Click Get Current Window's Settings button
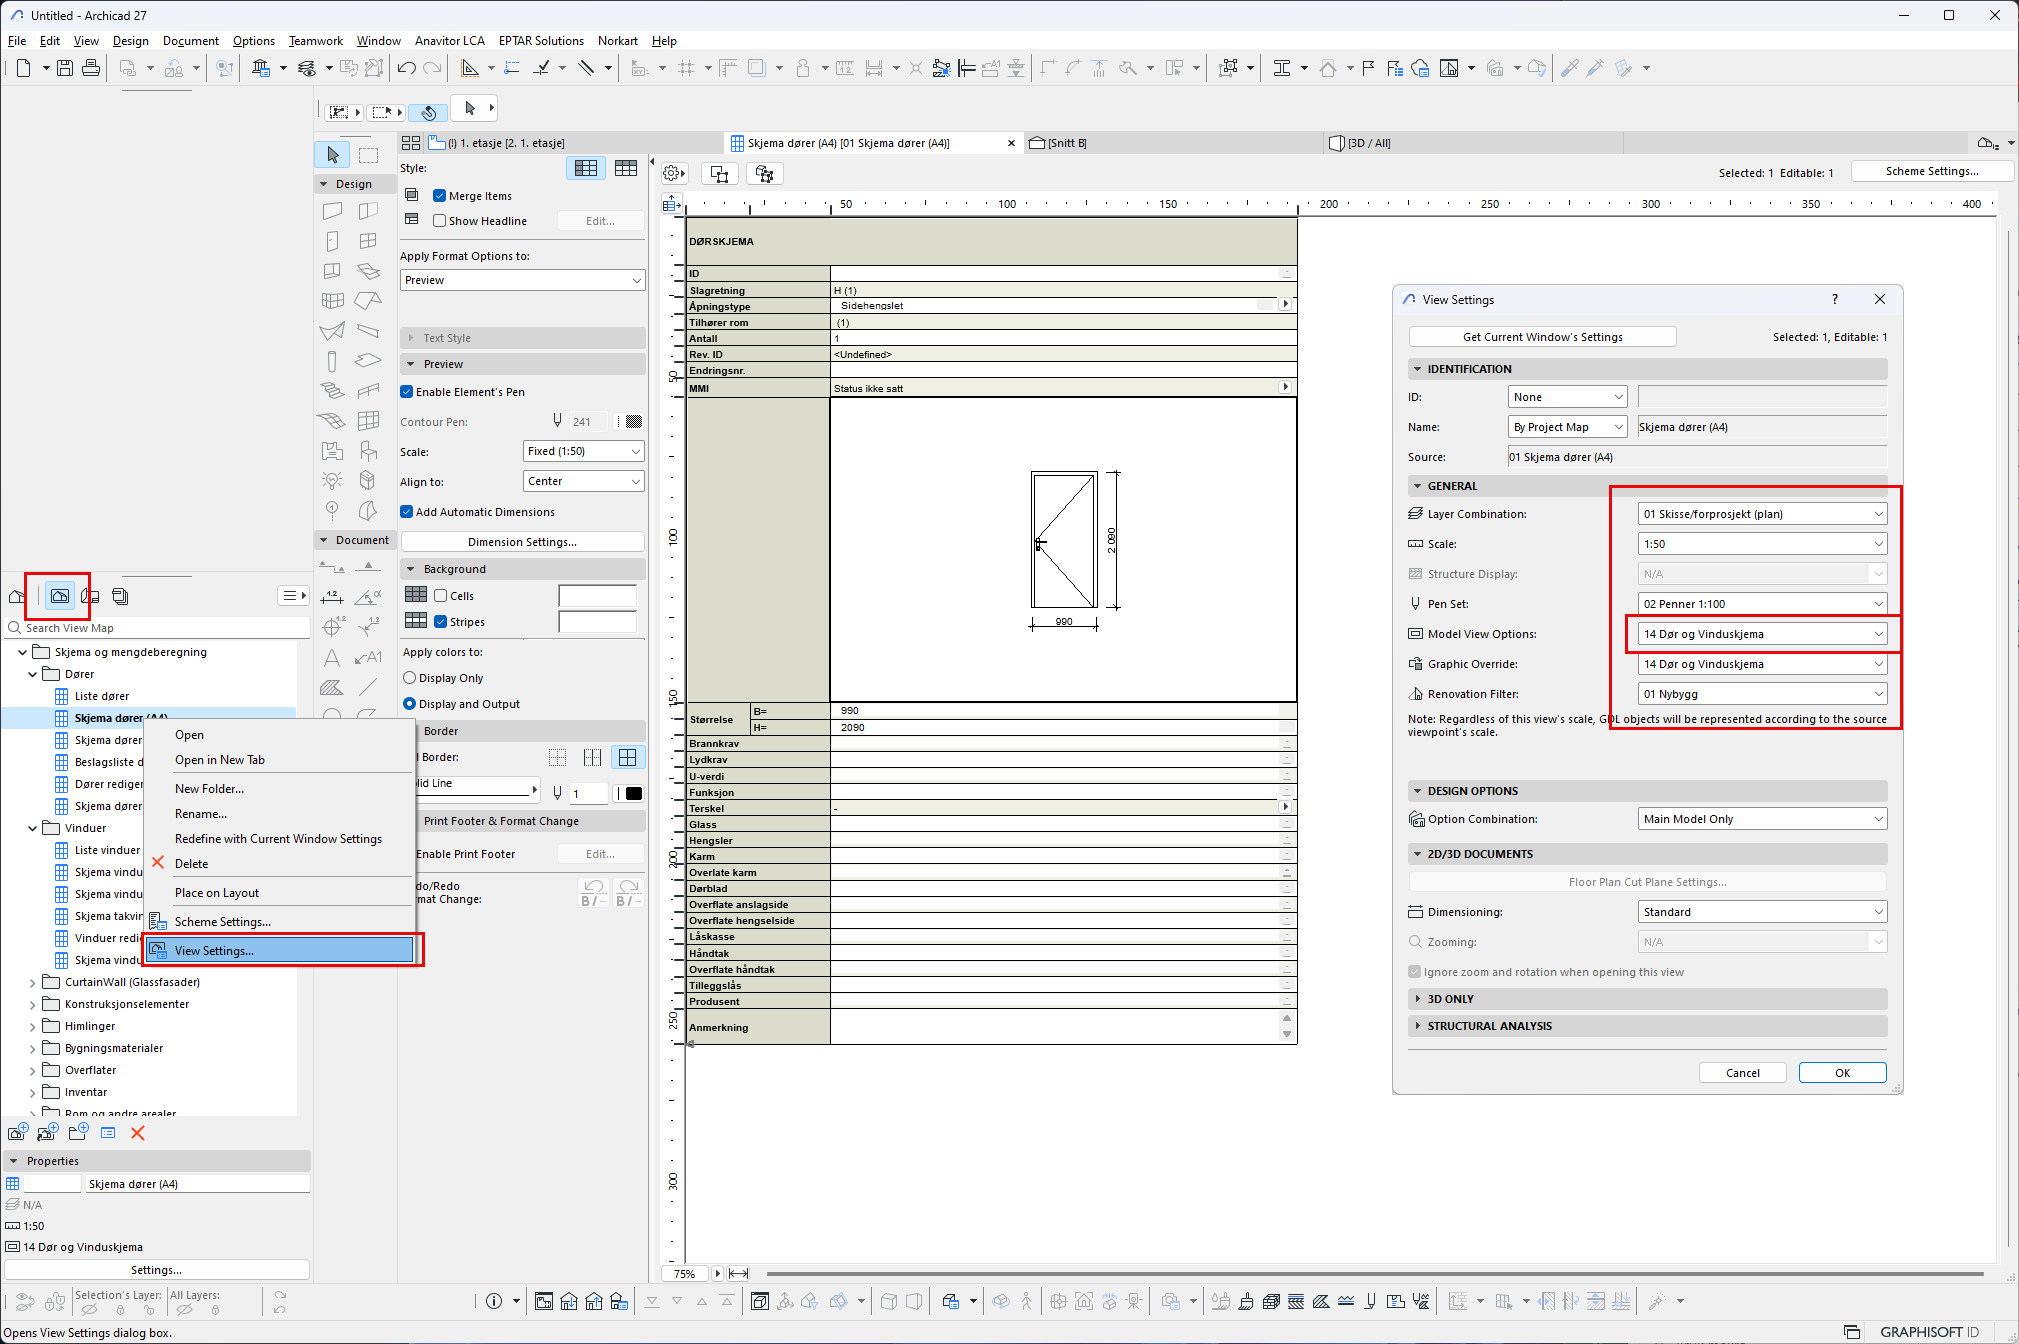The width and height of the screenshot is (2019, 1344). pos(1542,337)
